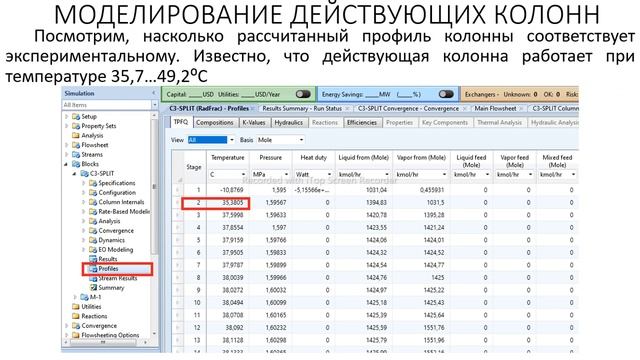Switch to the K-Values tab
The width and height of the screenshot is (640, 360).
click(254, 122)
